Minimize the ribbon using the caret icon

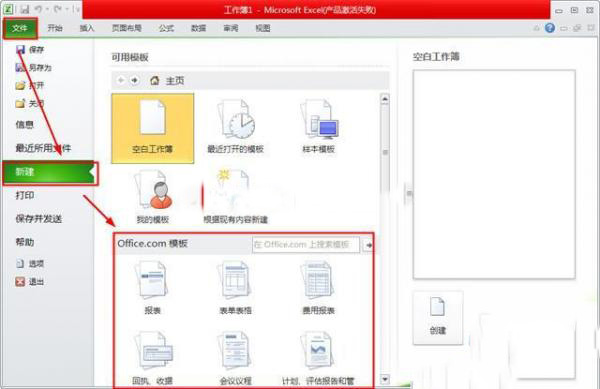(x=536, y=28)
